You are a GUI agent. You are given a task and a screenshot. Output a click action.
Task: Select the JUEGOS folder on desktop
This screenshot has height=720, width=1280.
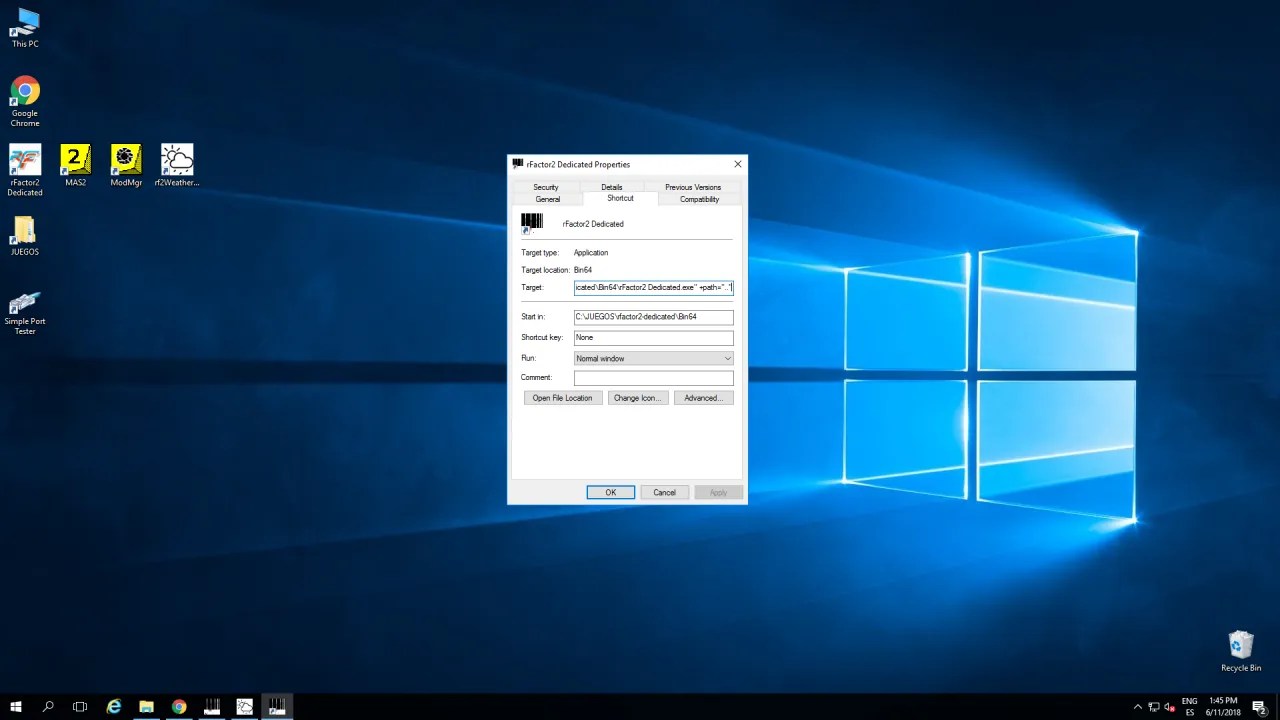pyautogui.click(x=25, y=236)
